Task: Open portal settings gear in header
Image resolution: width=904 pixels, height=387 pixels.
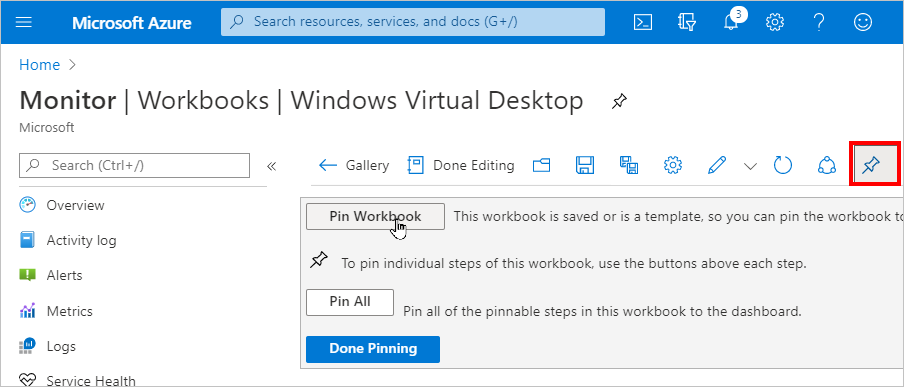Action: [775, 22]
